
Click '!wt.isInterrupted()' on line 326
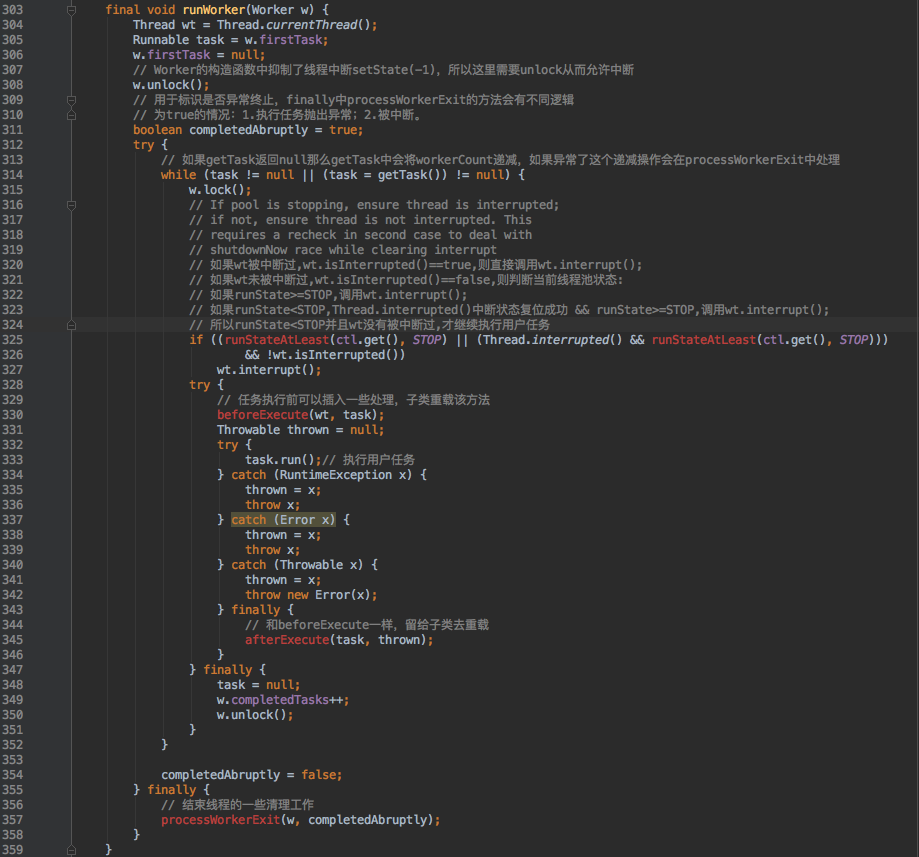pyautogui.click(x=335, y=355)
